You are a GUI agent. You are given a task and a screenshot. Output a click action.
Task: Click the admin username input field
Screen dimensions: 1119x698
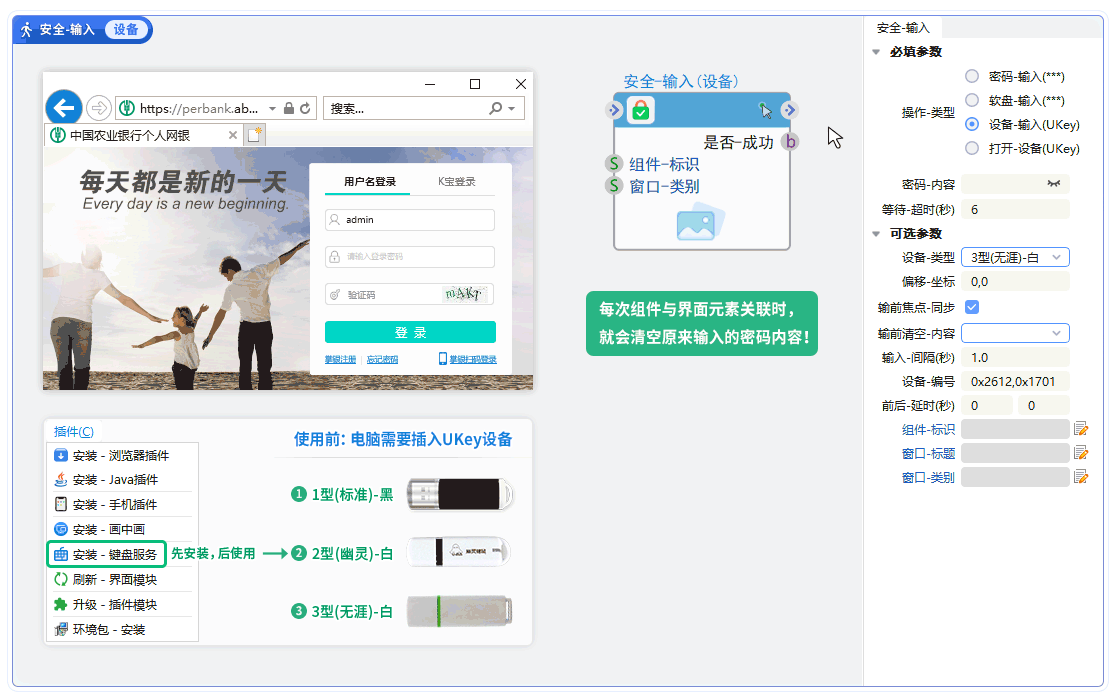409,219
